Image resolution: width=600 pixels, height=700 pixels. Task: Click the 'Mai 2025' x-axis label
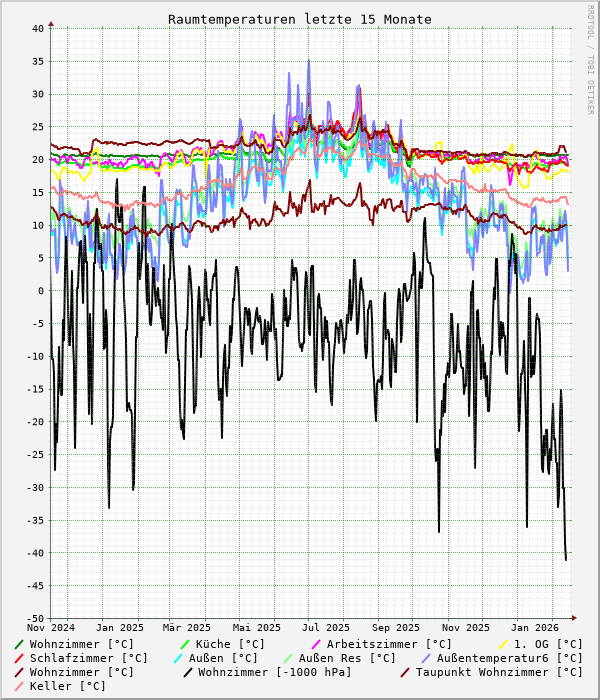[257, 628]
